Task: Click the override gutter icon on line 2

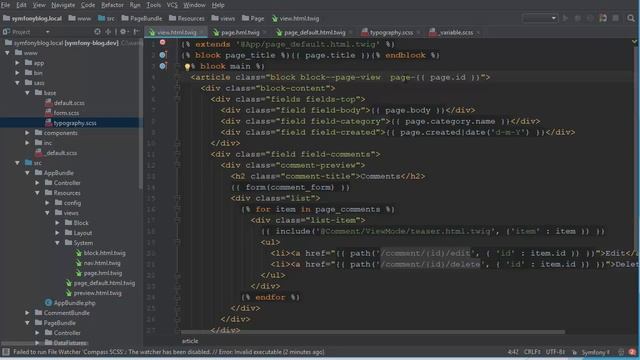Action: pos(163,55)
